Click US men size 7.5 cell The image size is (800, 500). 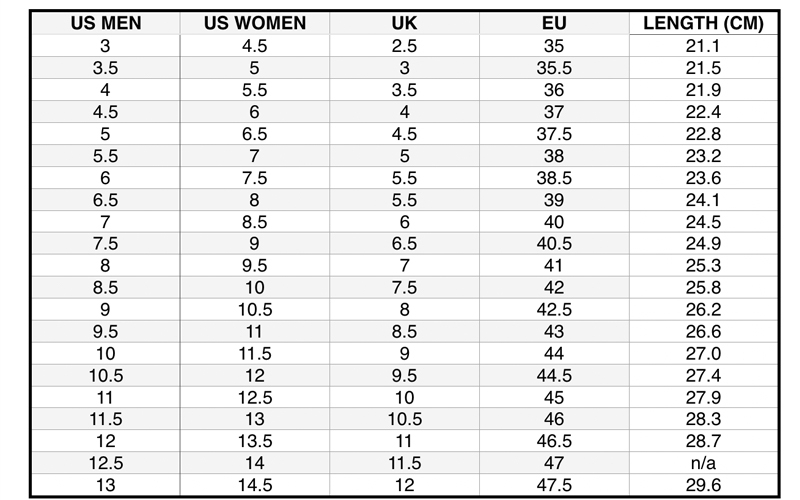pos(106,243)
